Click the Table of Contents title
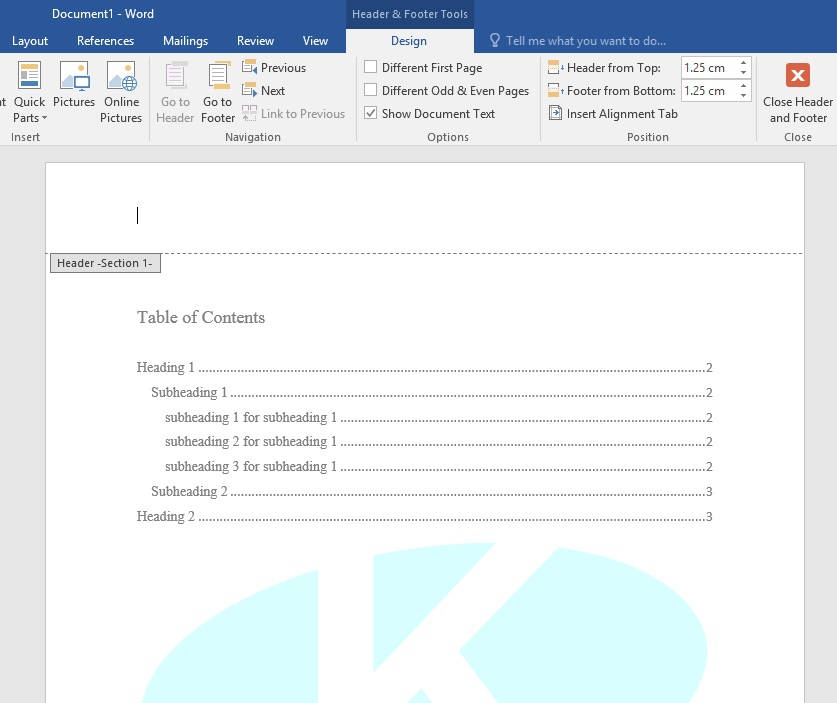837x703 pixels. click(201, 317)
